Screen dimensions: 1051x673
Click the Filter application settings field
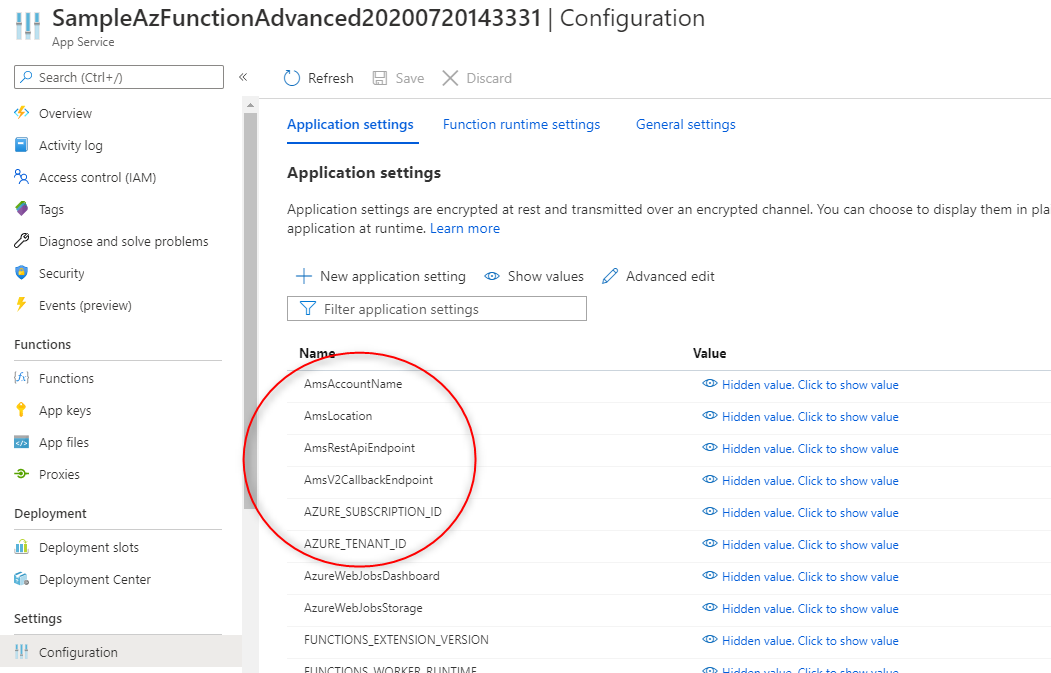pyautogui.click(x=437, y=308)
